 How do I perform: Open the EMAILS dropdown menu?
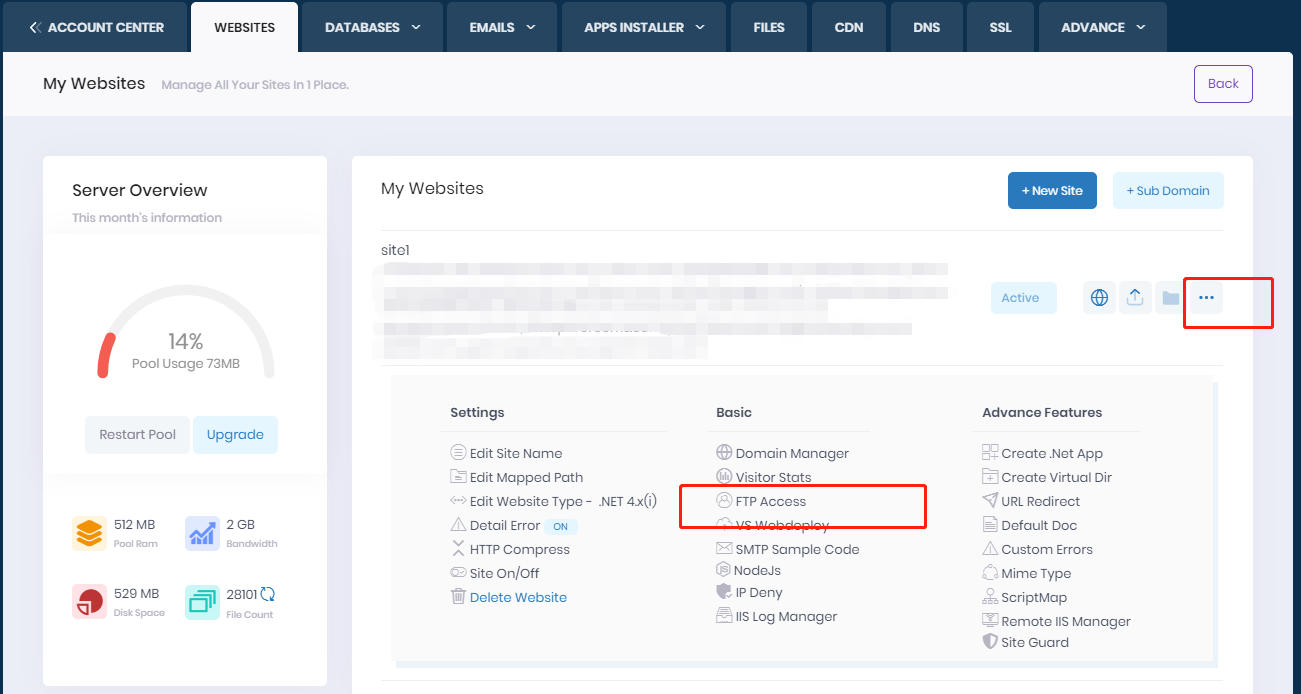[x=501, y=27]
